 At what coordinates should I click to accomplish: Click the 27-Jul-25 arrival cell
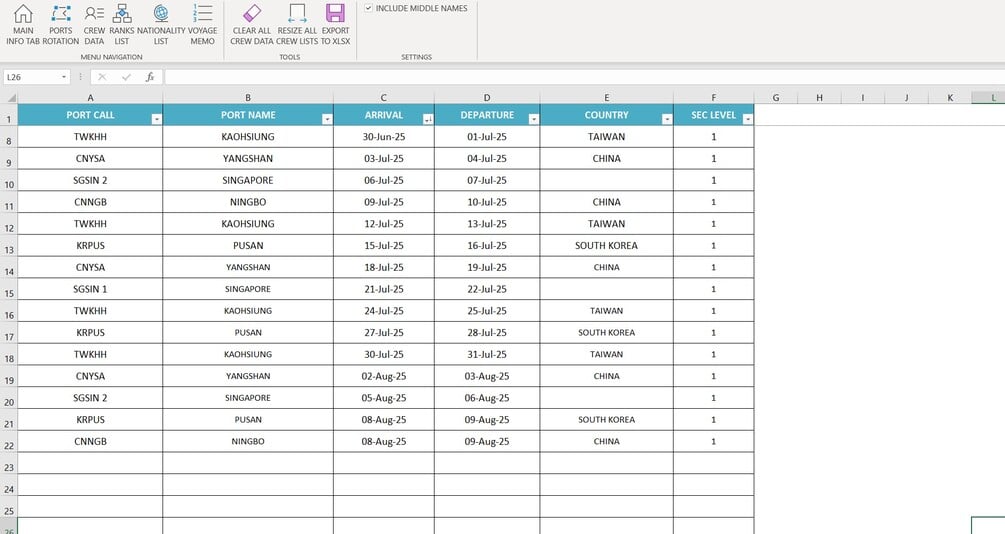point(384,333)
